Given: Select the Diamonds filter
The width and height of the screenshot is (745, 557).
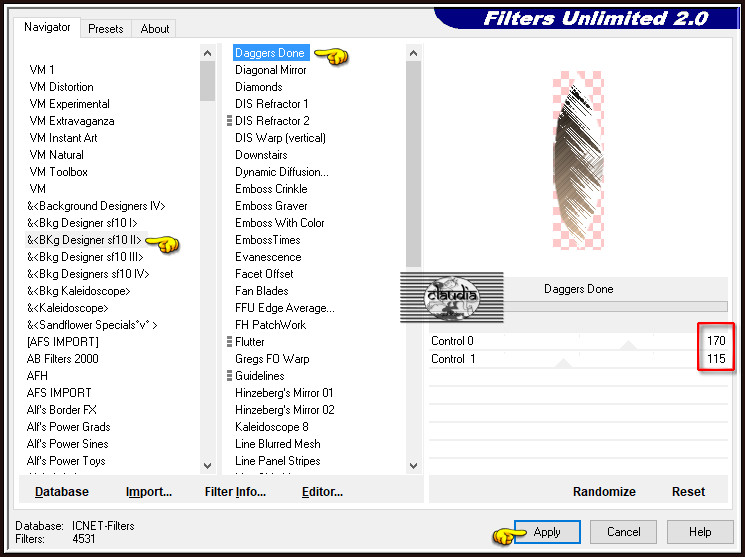Looking at the screenshot, I should [x=258, y=87].
